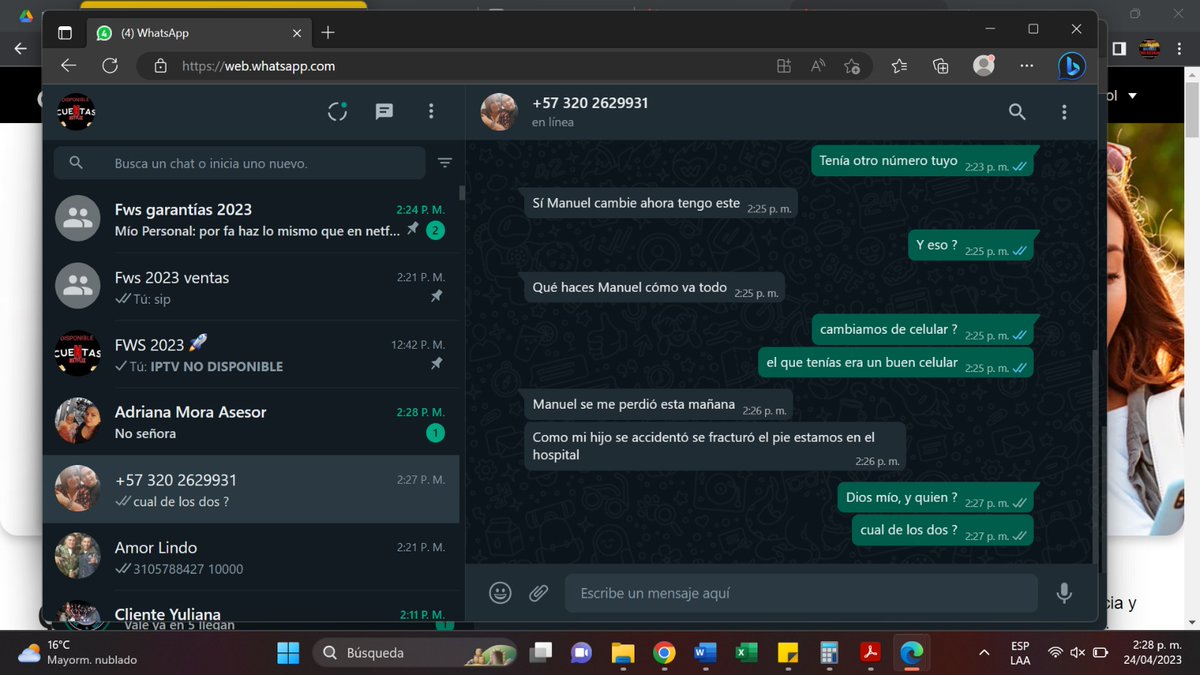Open Calculator from the taskbar

click(828, 653)
